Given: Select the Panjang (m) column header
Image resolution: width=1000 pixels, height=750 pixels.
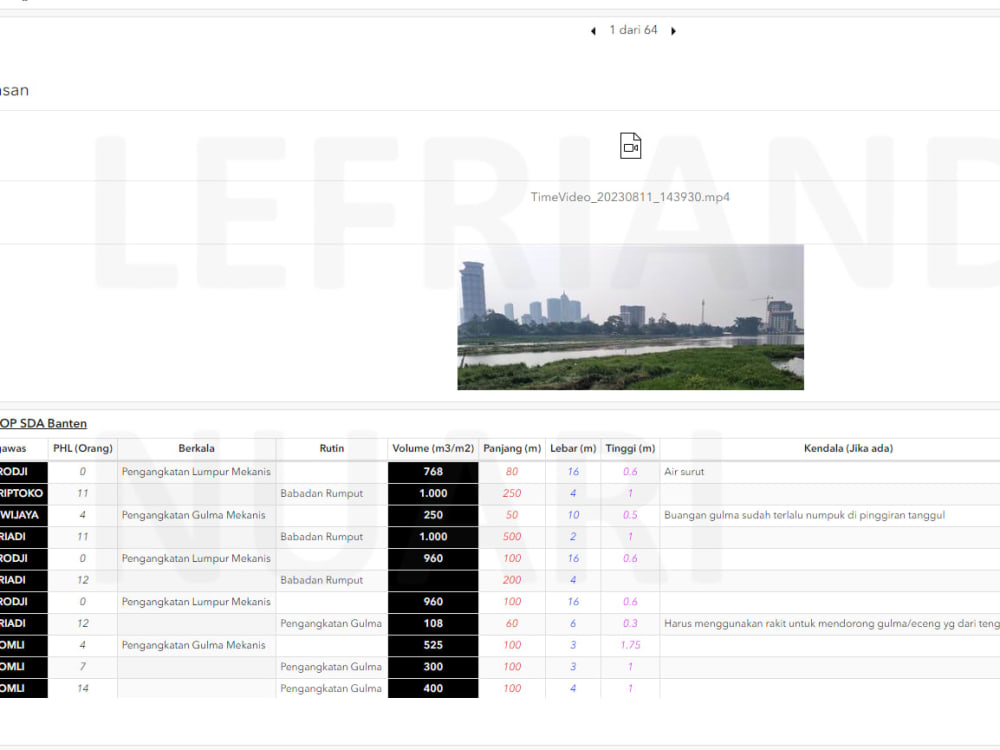Looking at the screenshot, I should click(x=512, y=448).
